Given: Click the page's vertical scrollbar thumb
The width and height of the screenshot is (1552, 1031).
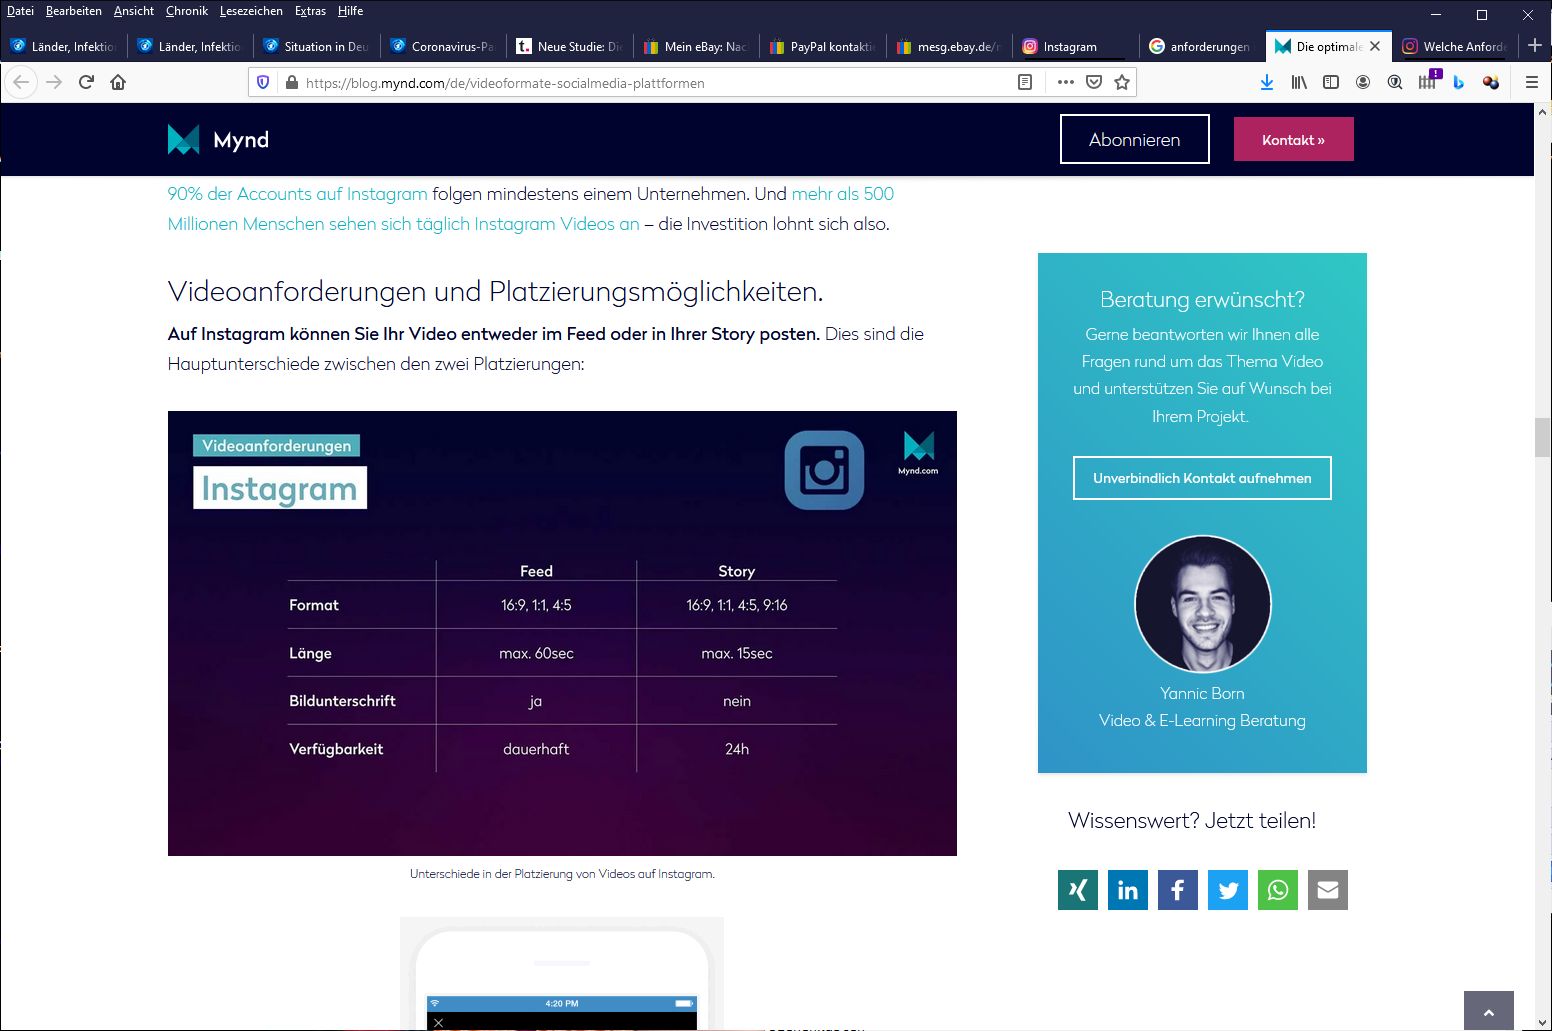Looking at the screenshot, I should (x=1542, y=437).
